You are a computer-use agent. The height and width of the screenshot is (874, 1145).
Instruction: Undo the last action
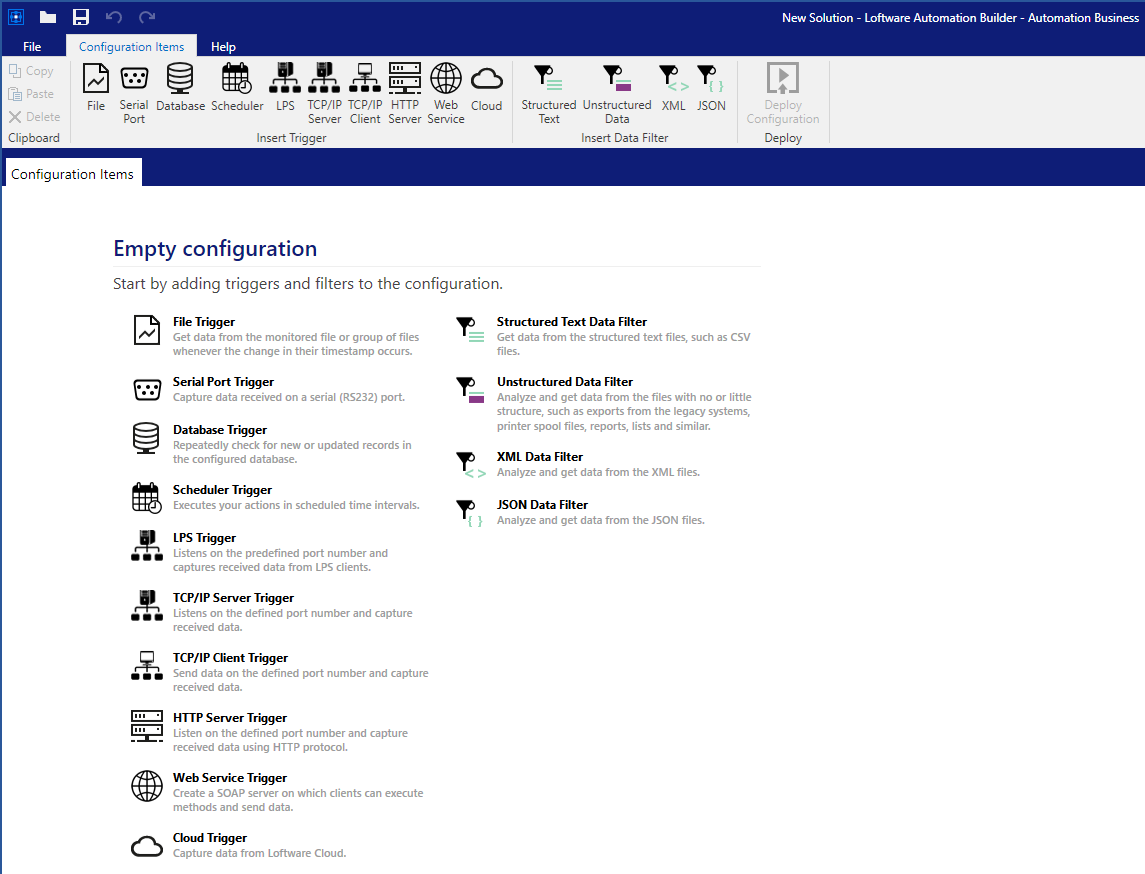pos(113,17)
